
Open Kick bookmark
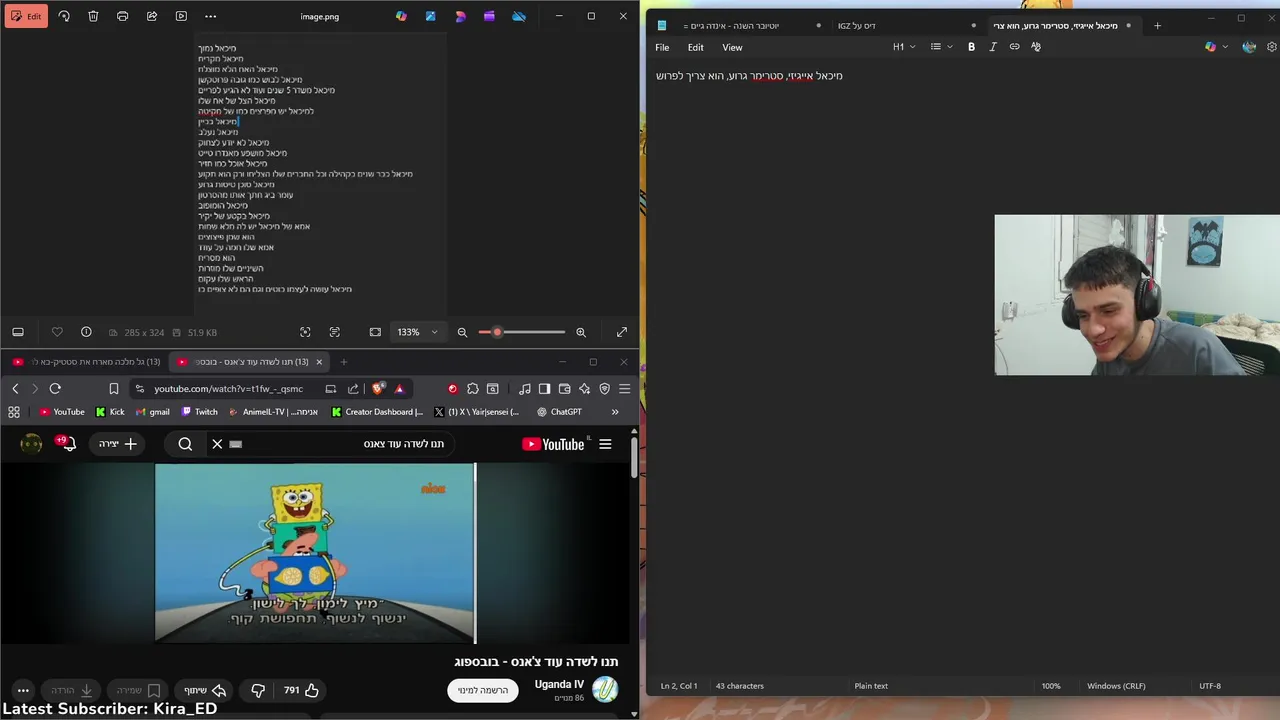pyautogui.click(x=110, y=412)
